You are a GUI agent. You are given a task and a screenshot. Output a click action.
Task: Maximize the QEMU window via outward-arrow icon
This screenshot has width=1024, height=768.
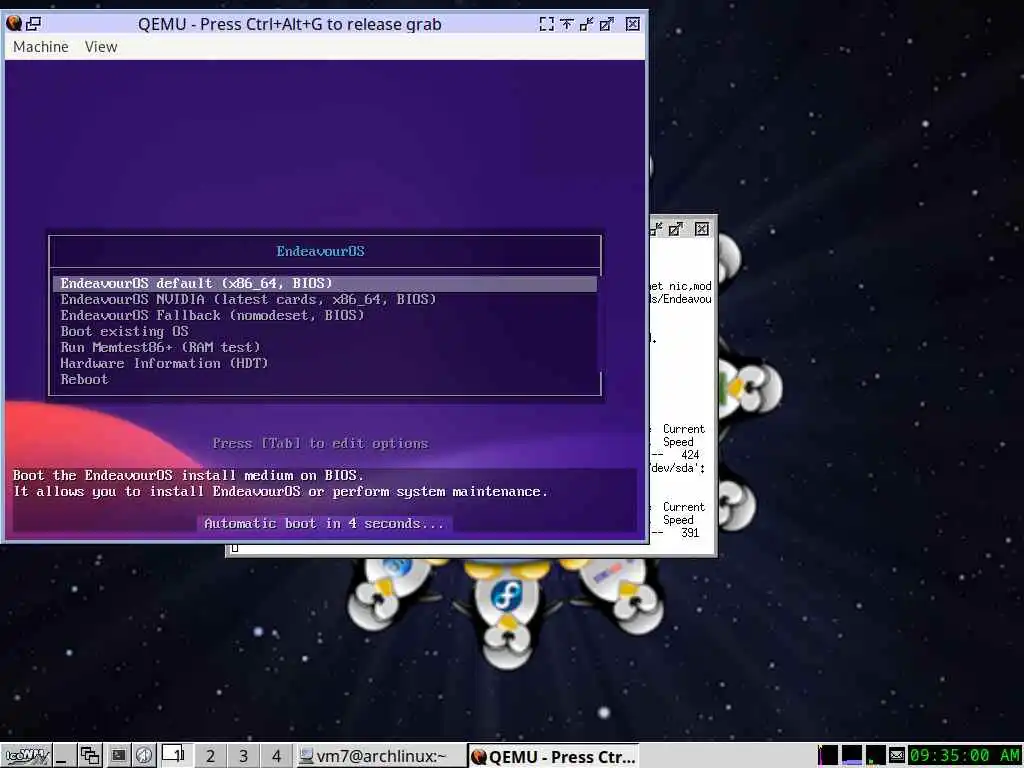(607, 24)
